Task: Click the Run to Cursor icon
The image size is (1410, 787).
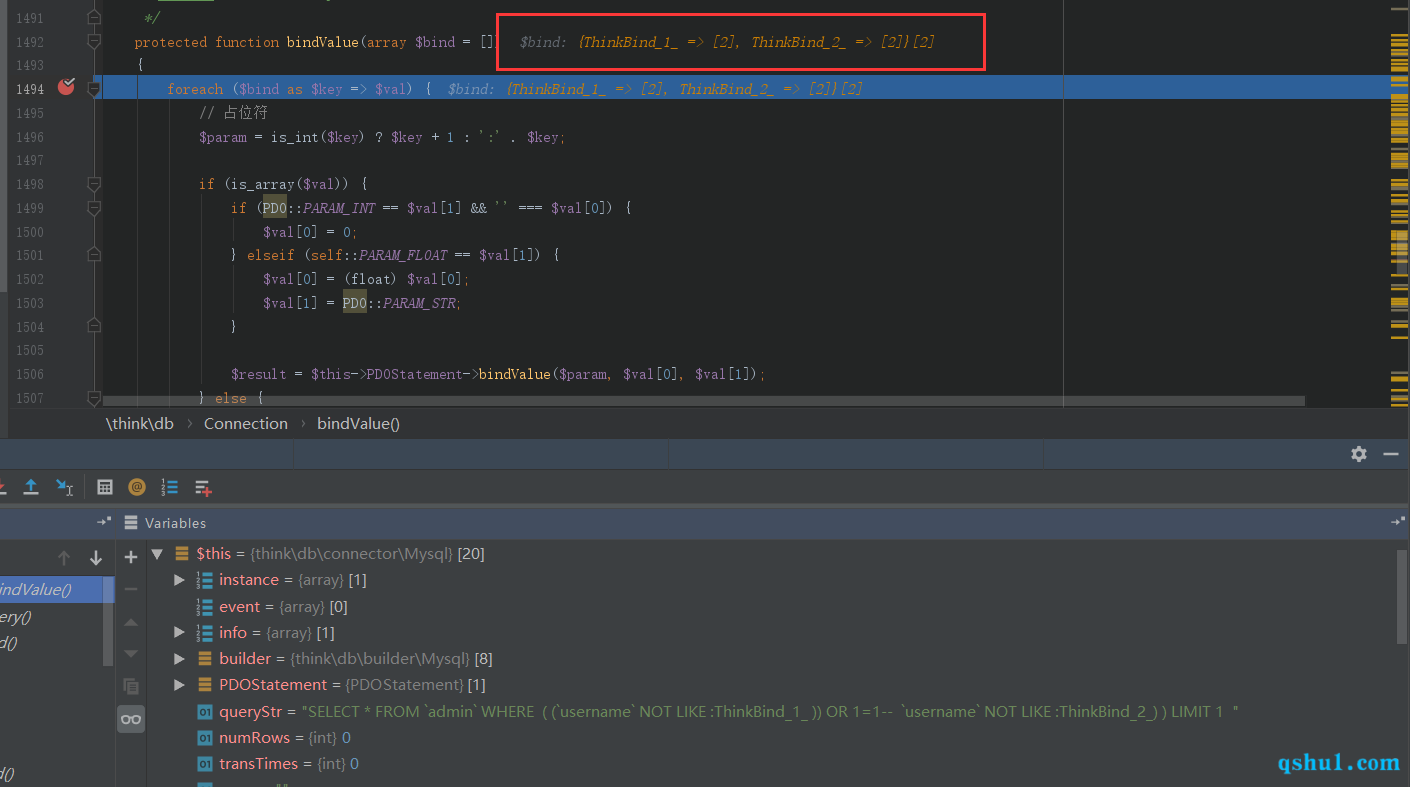Action: [64, 487]
